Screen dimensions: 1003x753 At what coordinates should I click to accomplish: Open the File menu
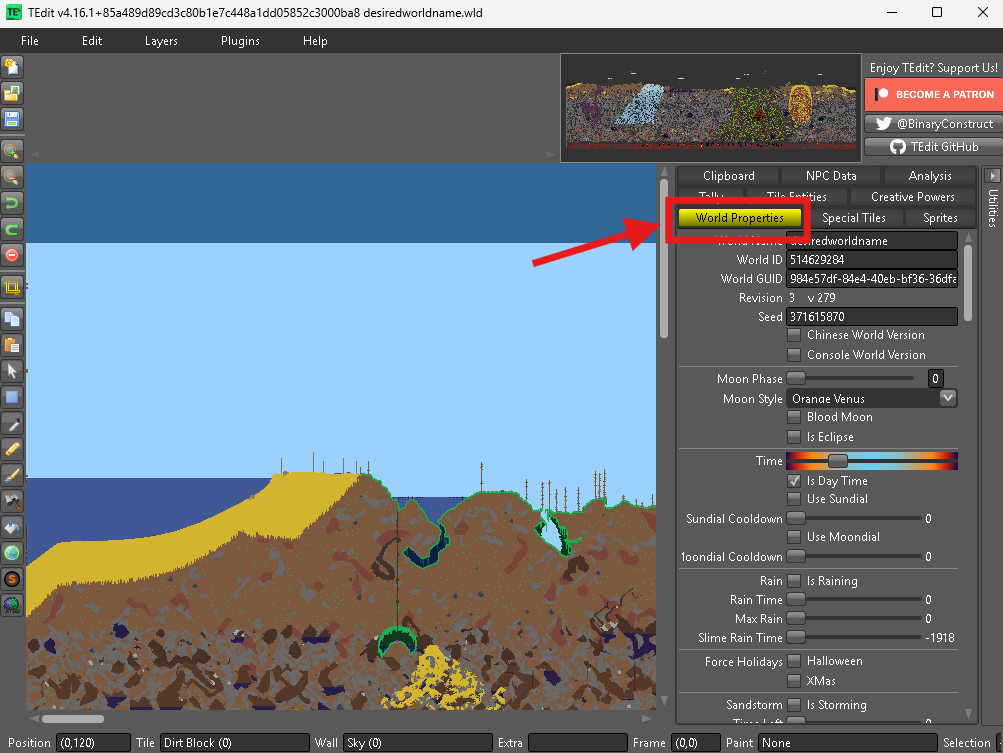pyautogui.click(x=29, y=41)
